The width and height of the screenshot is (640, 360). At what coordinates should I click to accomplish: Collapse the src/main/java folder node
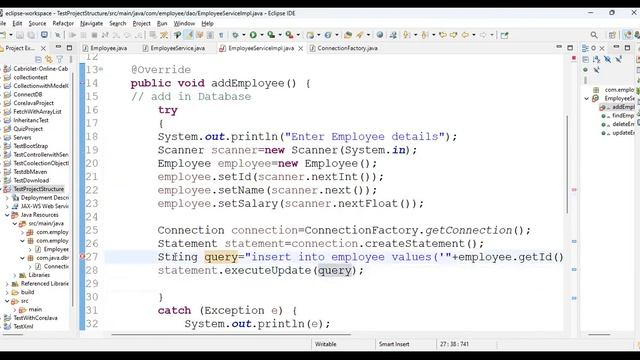(15, 223)
